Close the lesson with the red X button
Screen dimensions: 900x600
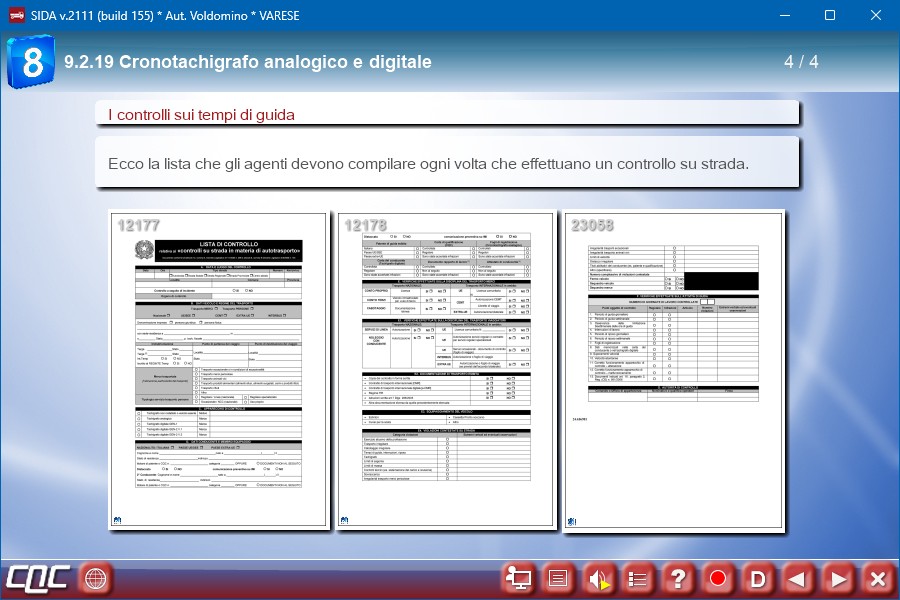[877, 578]
